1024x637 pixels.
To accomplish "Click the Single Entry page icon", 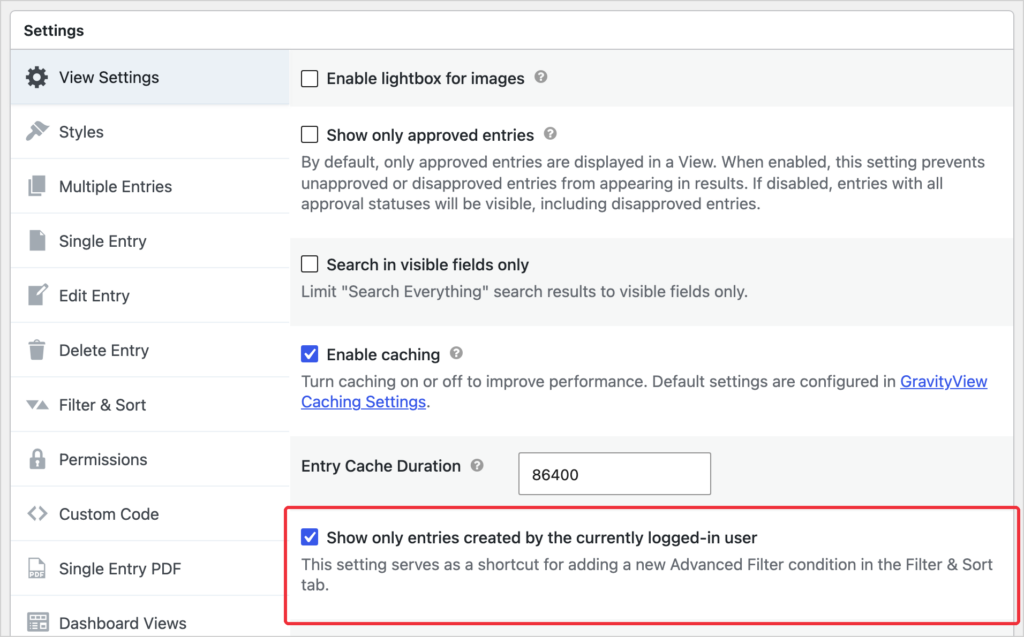I will tap(37, 240).
